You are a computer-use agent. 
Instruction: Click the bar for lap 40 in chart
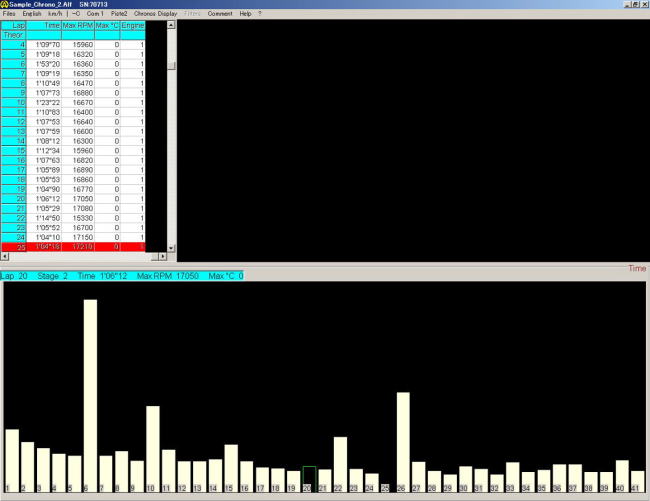click(622, 476)
